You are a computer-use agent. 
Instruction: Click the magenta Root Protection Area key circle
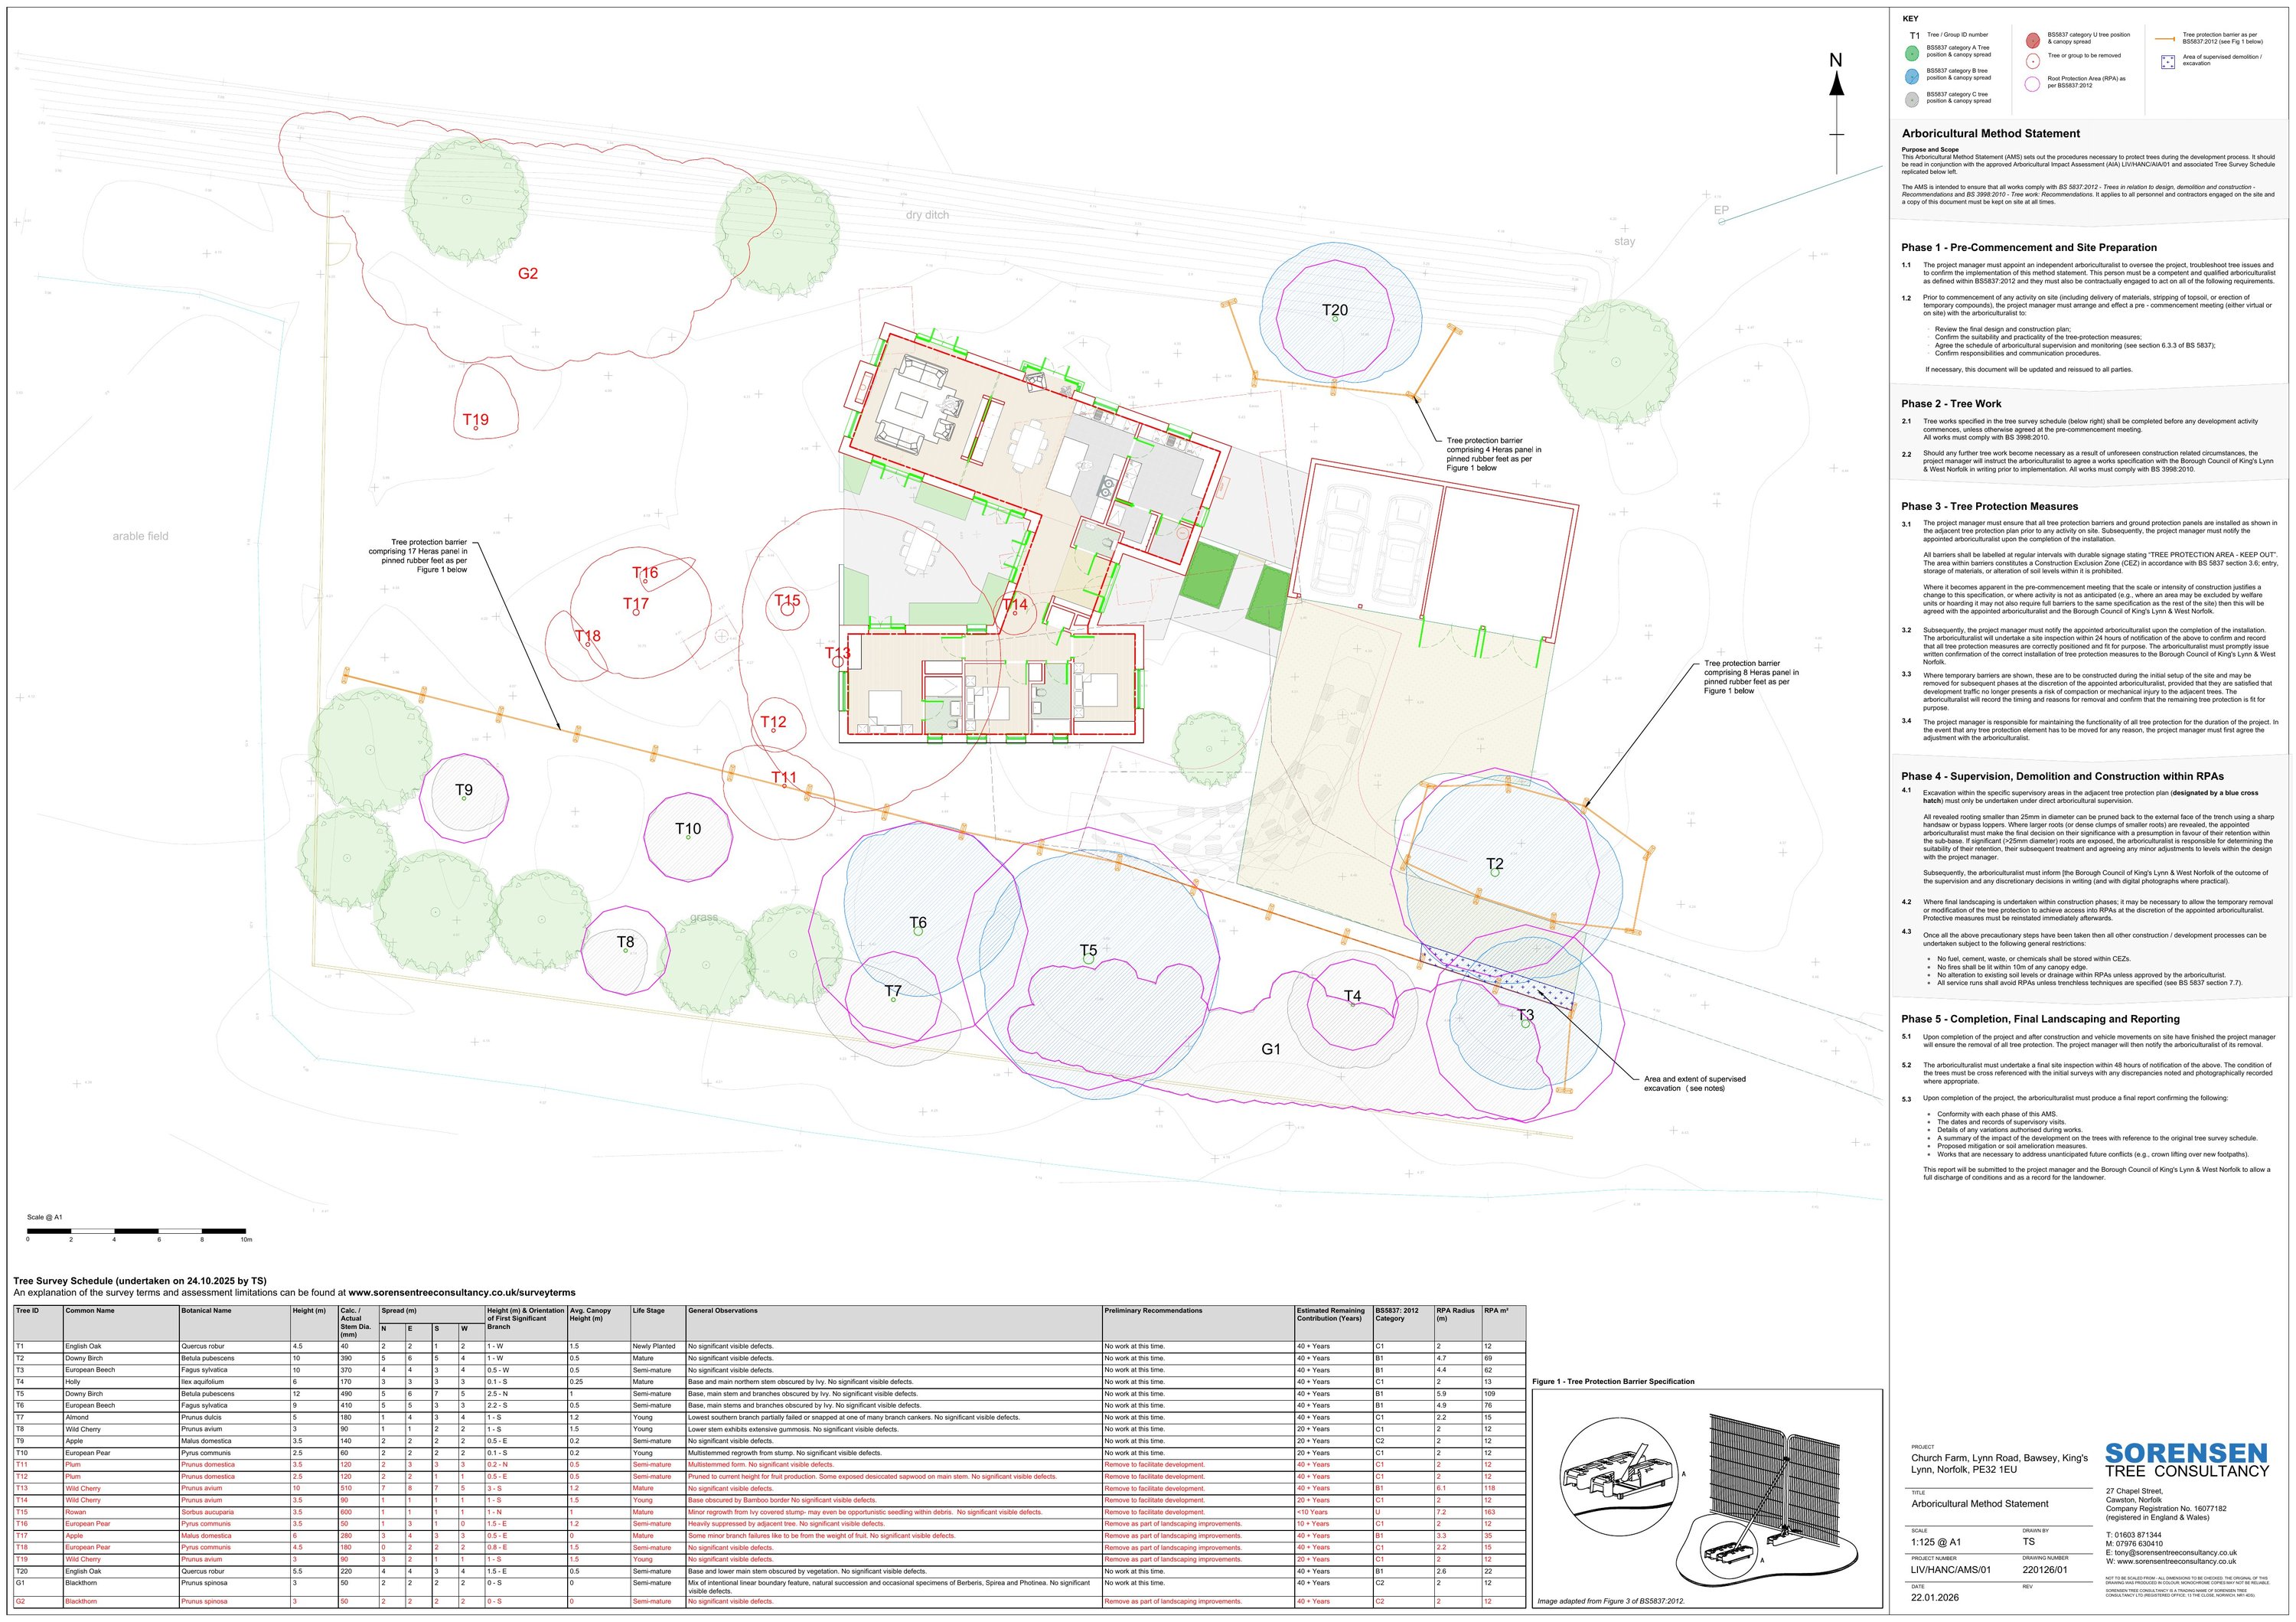(2032, 84)
